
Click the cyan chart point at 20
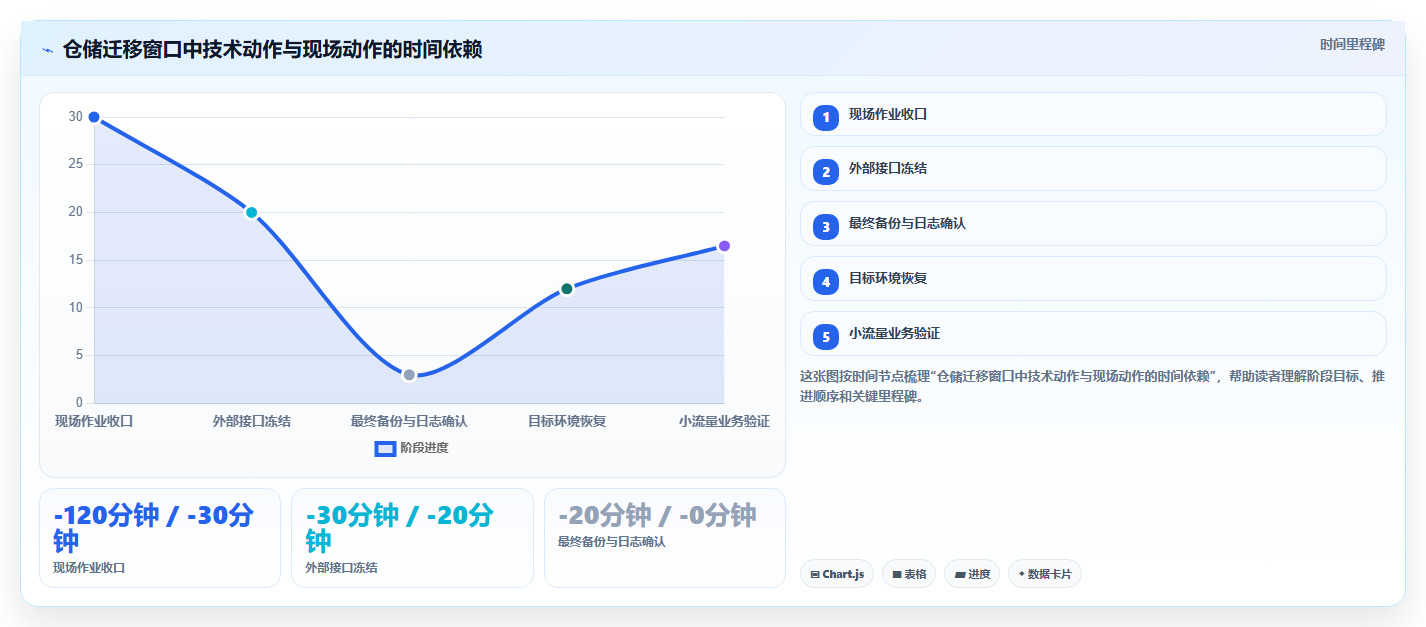[x=252, y=212]
